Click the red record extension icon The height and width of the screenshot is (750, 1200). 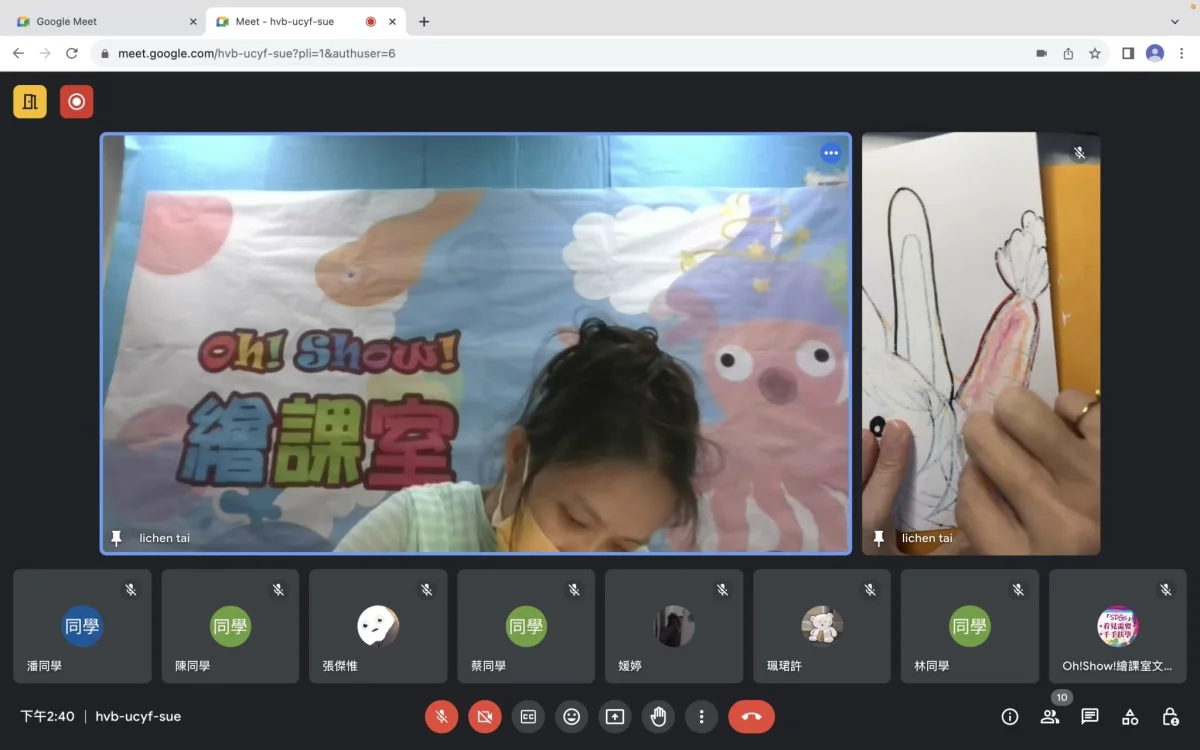(76, 101)
